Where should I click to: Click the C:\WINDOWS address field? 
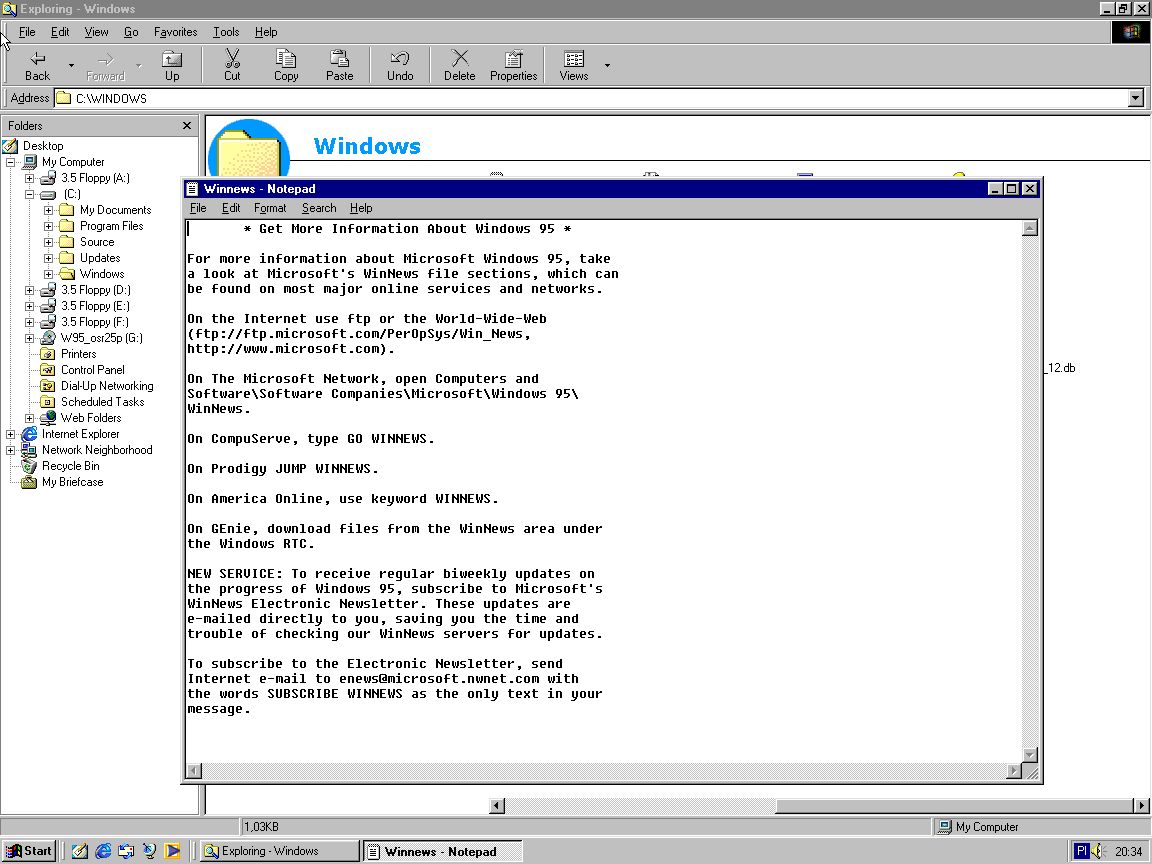click(x=591, y=98)
